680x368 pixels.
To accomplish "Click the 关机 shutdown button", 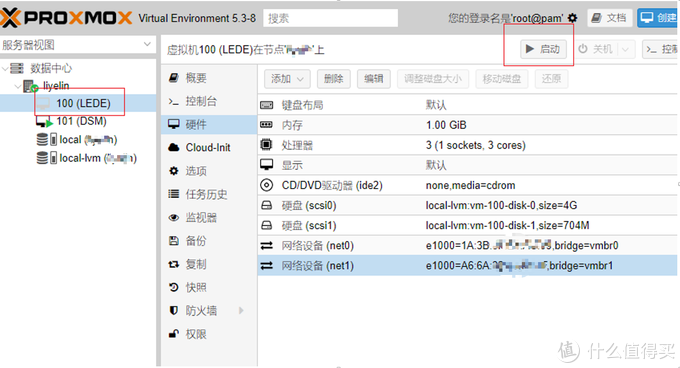I will pos(597,49).
